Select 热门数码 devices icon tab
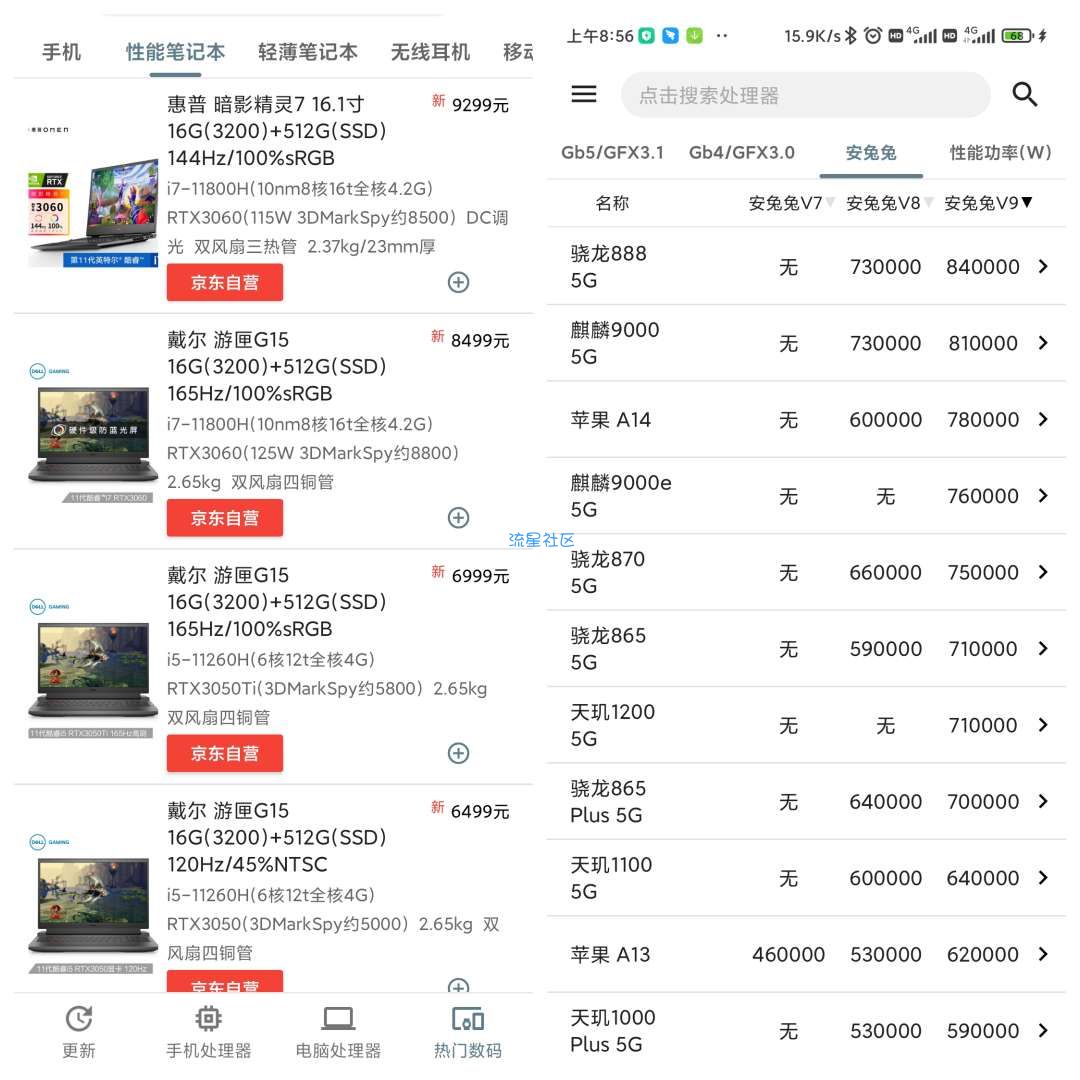This screenshot has width=1080, height=1080. coord(468,1020)
